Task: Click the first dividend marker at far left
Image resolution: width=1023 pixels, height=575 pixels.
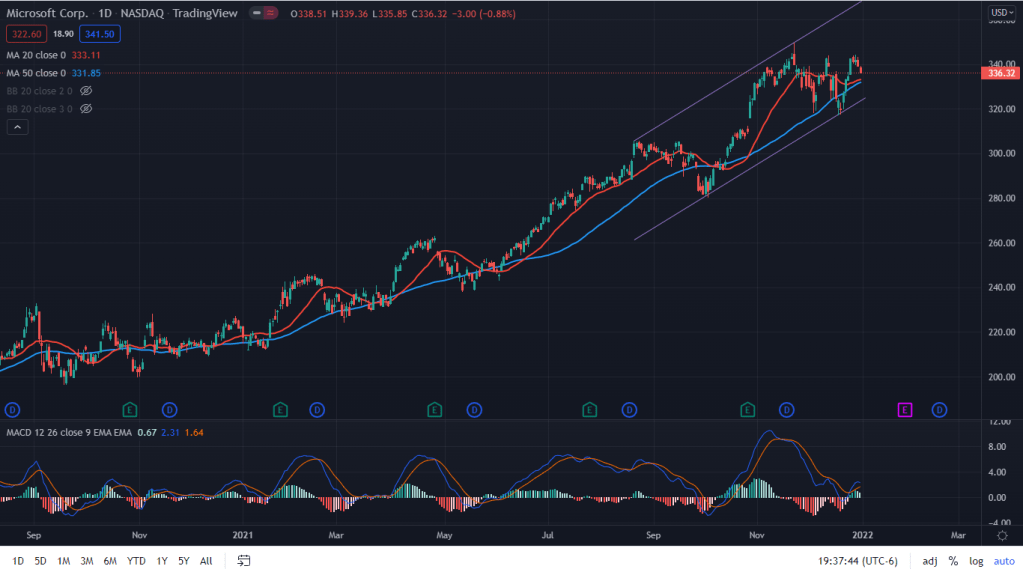Action: click(x=12, y=409)
